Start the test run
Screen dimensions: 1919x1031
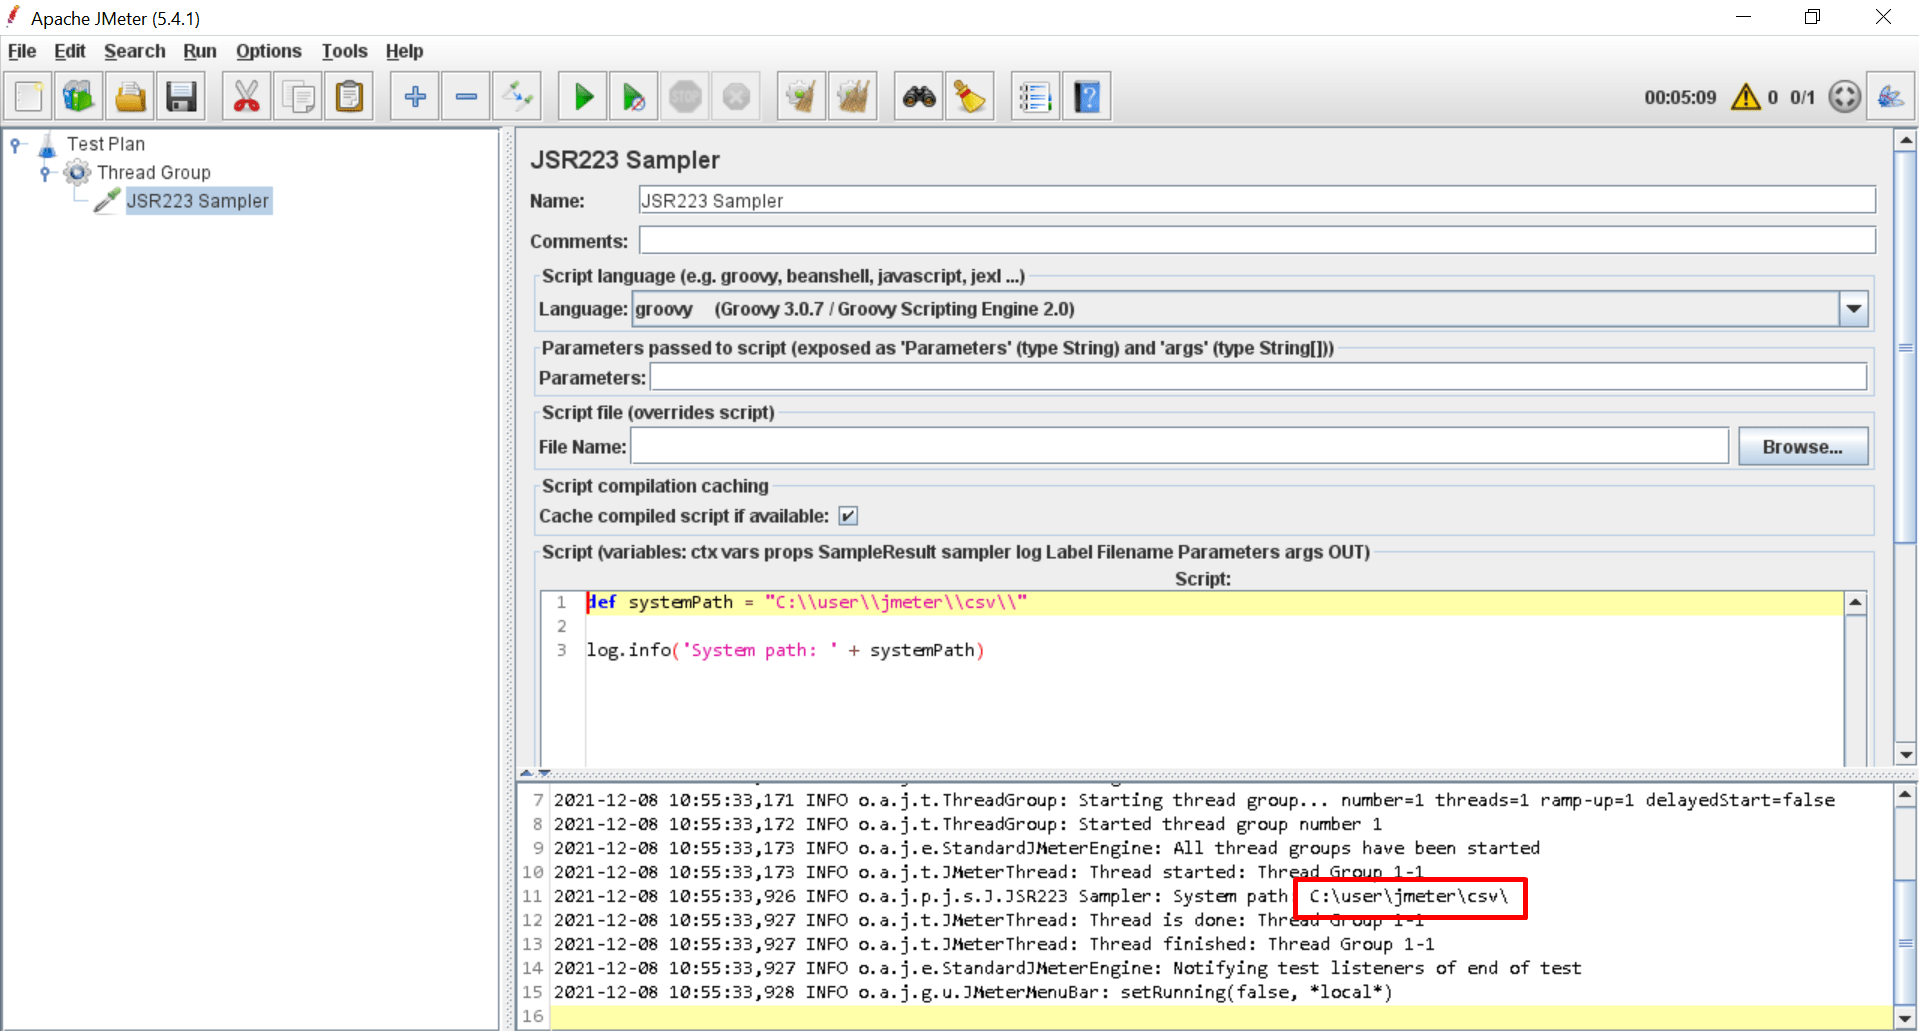(x=583, y=96)
